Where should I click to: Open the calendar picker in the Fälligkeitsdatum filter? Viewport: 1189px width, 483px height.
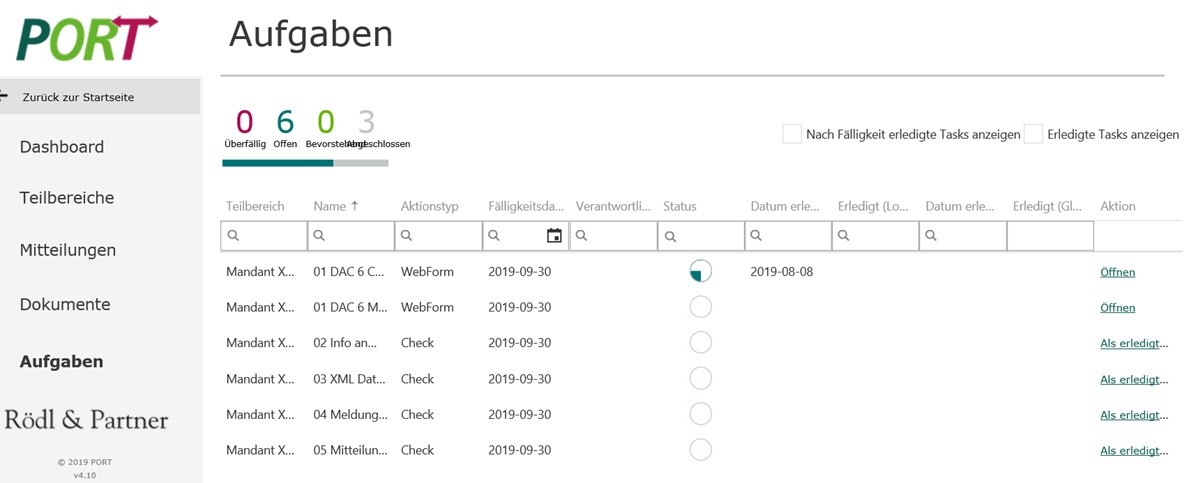554,236
